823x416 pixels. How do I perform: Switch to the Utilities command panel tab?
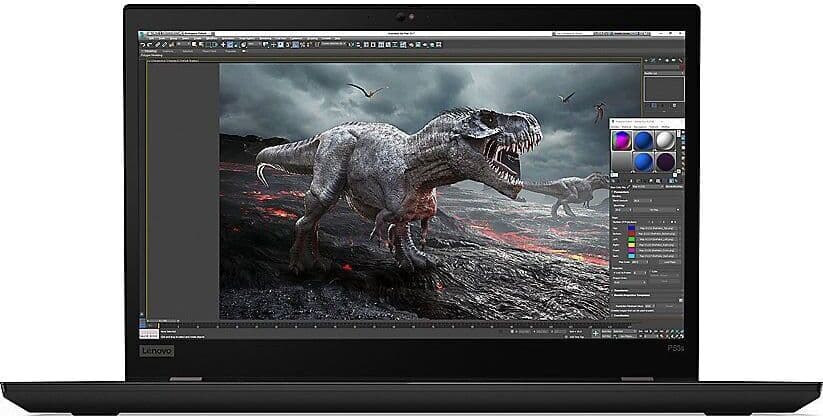pyautogui.click(x=681, y=60)
